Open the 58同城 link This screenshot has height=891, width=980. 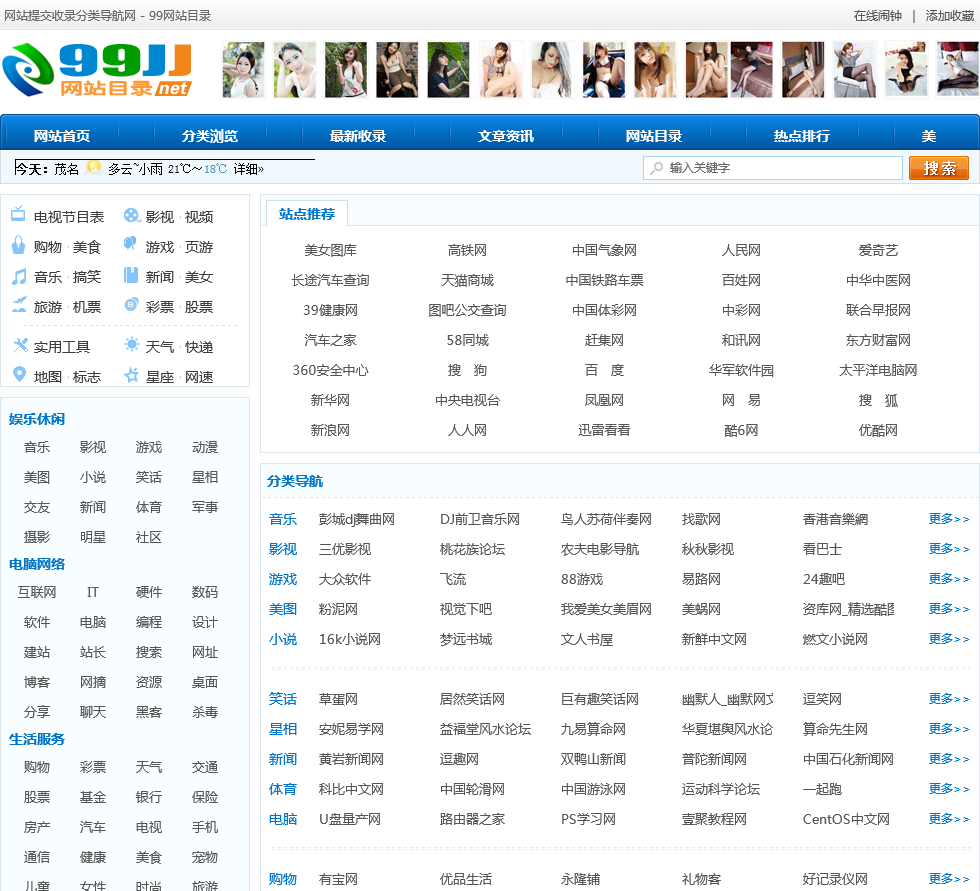click(x=467, y=340)
